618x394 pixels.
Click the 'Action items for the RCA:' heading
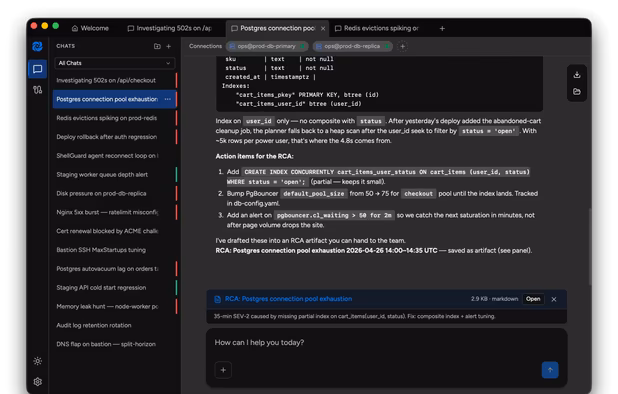point(254,156)
